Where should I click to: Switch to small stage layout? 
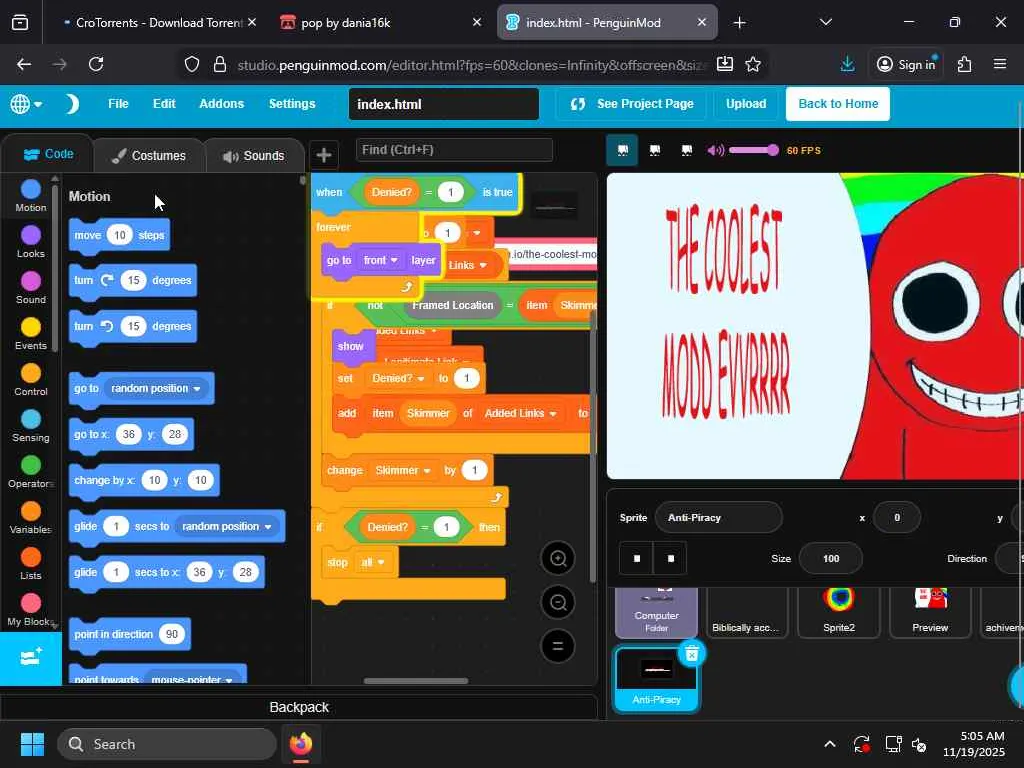point(622,150)
